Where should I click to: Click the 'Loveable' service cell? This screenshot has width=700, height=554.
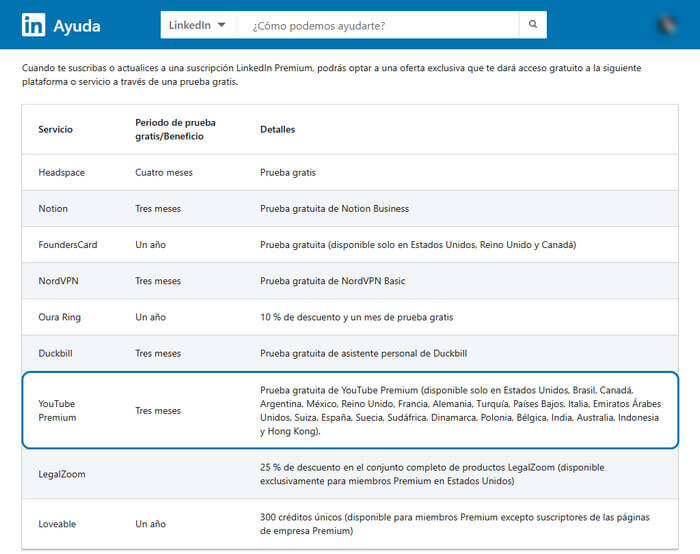pyautogui.click(x=57, y=524)
